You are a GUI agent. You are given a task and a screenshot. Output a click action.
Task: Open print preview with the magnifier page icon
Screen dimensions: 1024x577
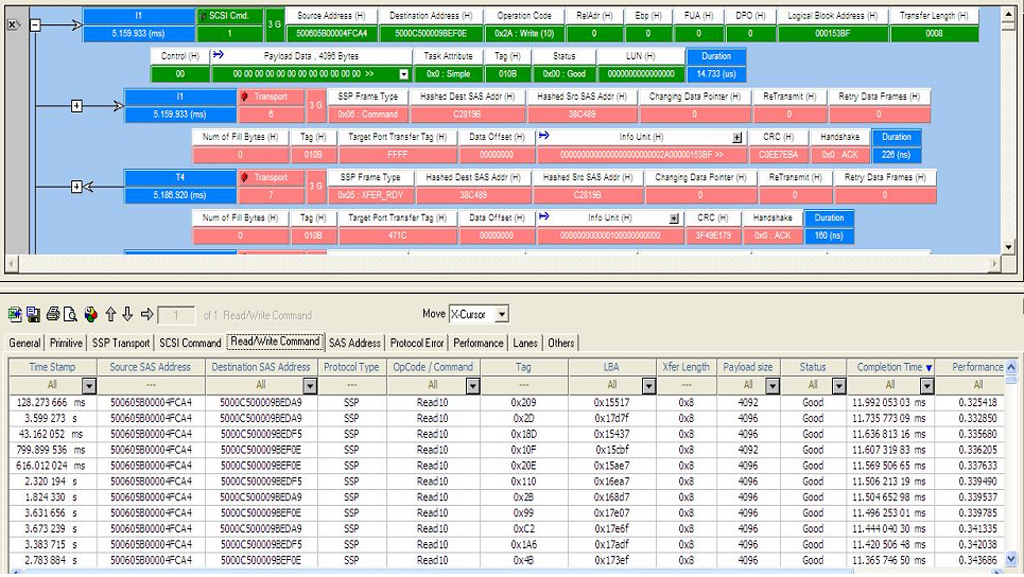tap(71, 314)
